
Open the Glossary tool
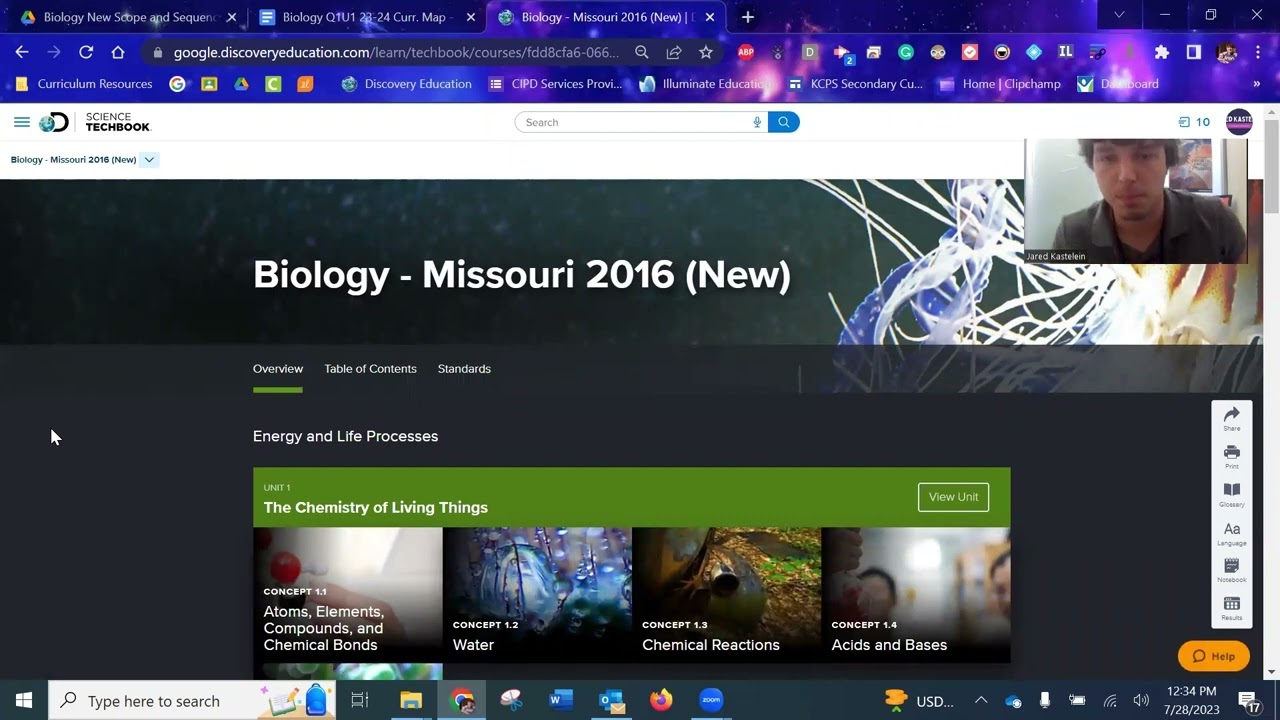pos(1232,495)
